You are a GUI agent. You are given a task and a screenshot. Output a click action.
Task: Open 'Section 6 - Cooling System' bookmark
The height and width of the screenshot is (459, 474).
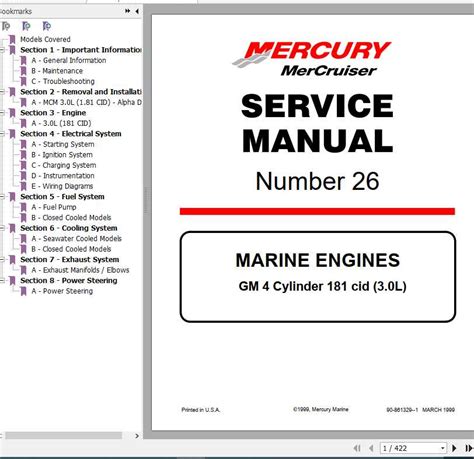coord(69,228)
